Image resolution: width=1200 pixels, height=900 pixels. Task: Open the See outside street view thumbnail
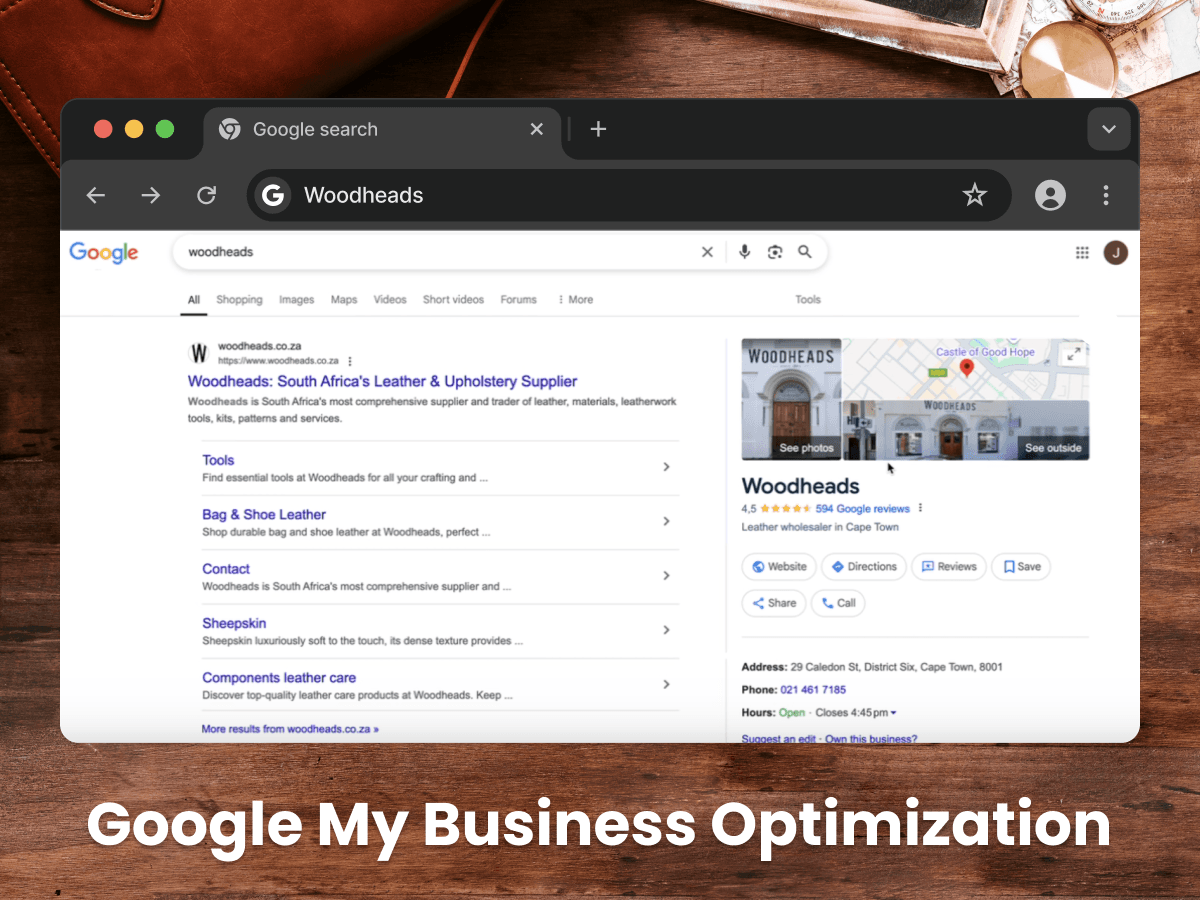pos(966,430)
